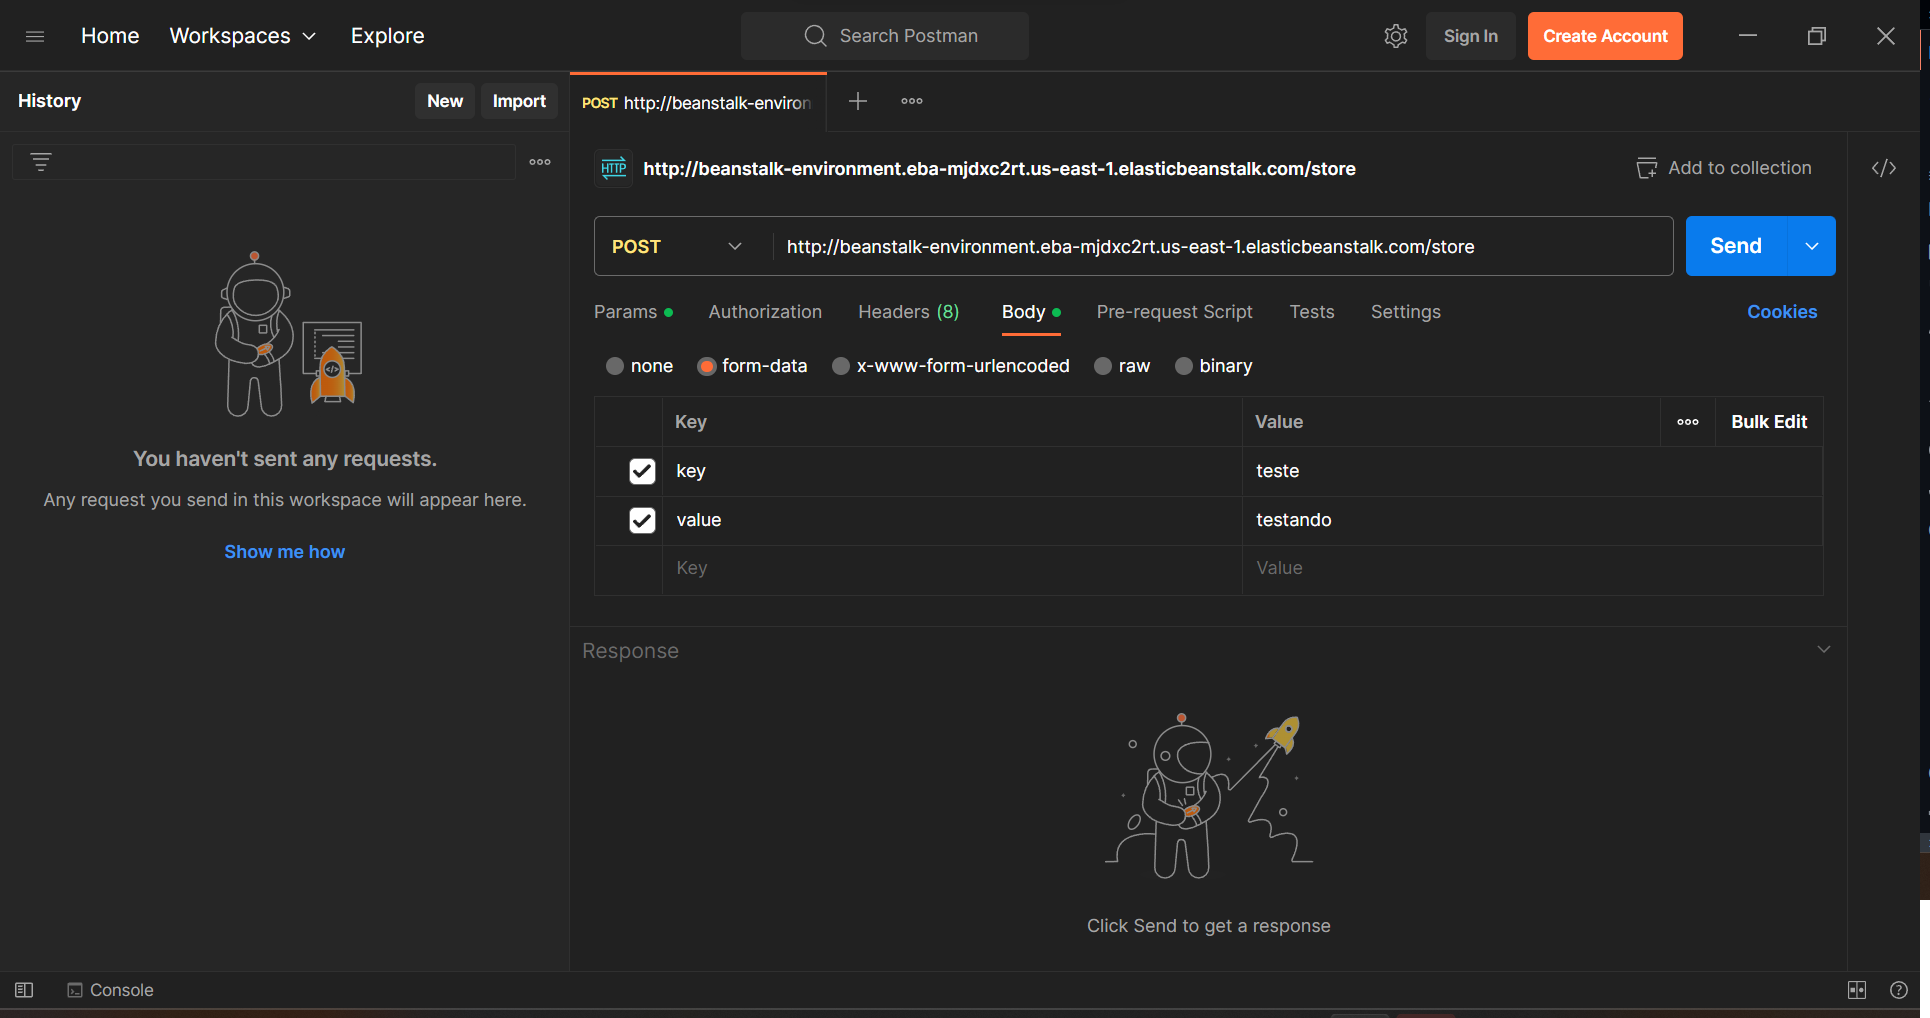1930x1018 pixels.
Task: Click the Create Account button
Action: click(x=1605, y=36)
